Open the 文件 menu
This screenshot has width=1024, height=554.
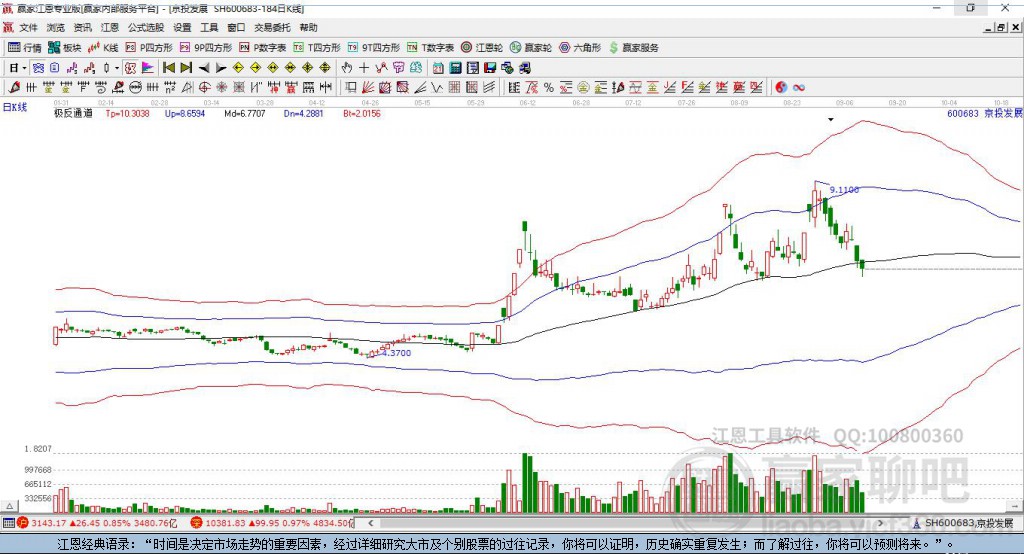tap(28, 27)
